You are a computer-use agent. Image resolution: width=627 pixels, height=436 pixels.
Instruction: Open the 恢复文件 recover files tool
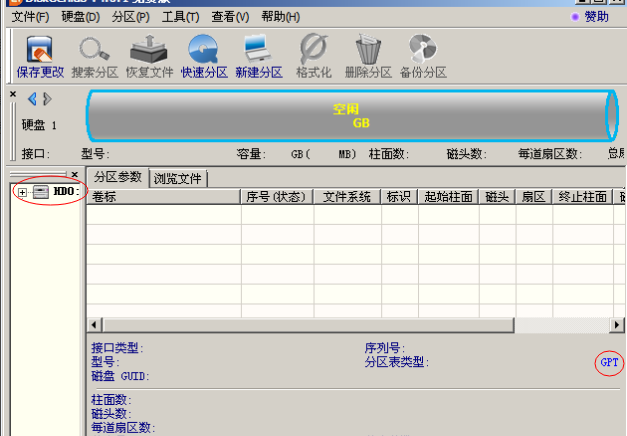tap(150, 56)
